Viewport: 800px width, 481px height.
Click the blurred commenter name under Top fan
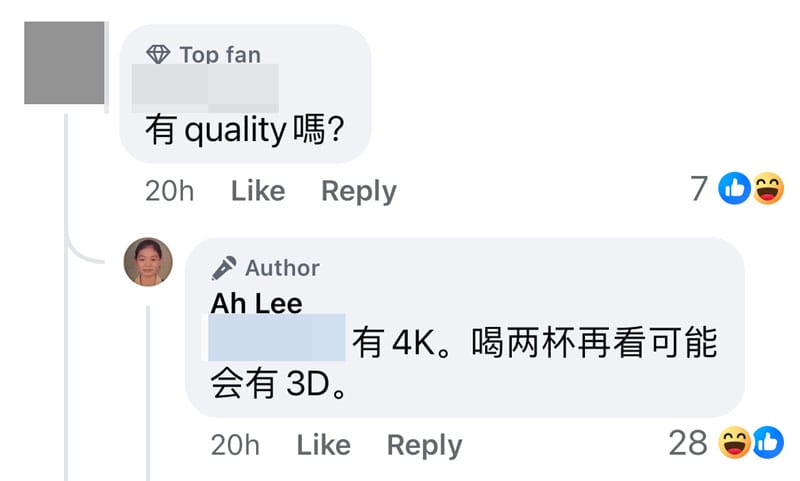click(x=205, y=88)
